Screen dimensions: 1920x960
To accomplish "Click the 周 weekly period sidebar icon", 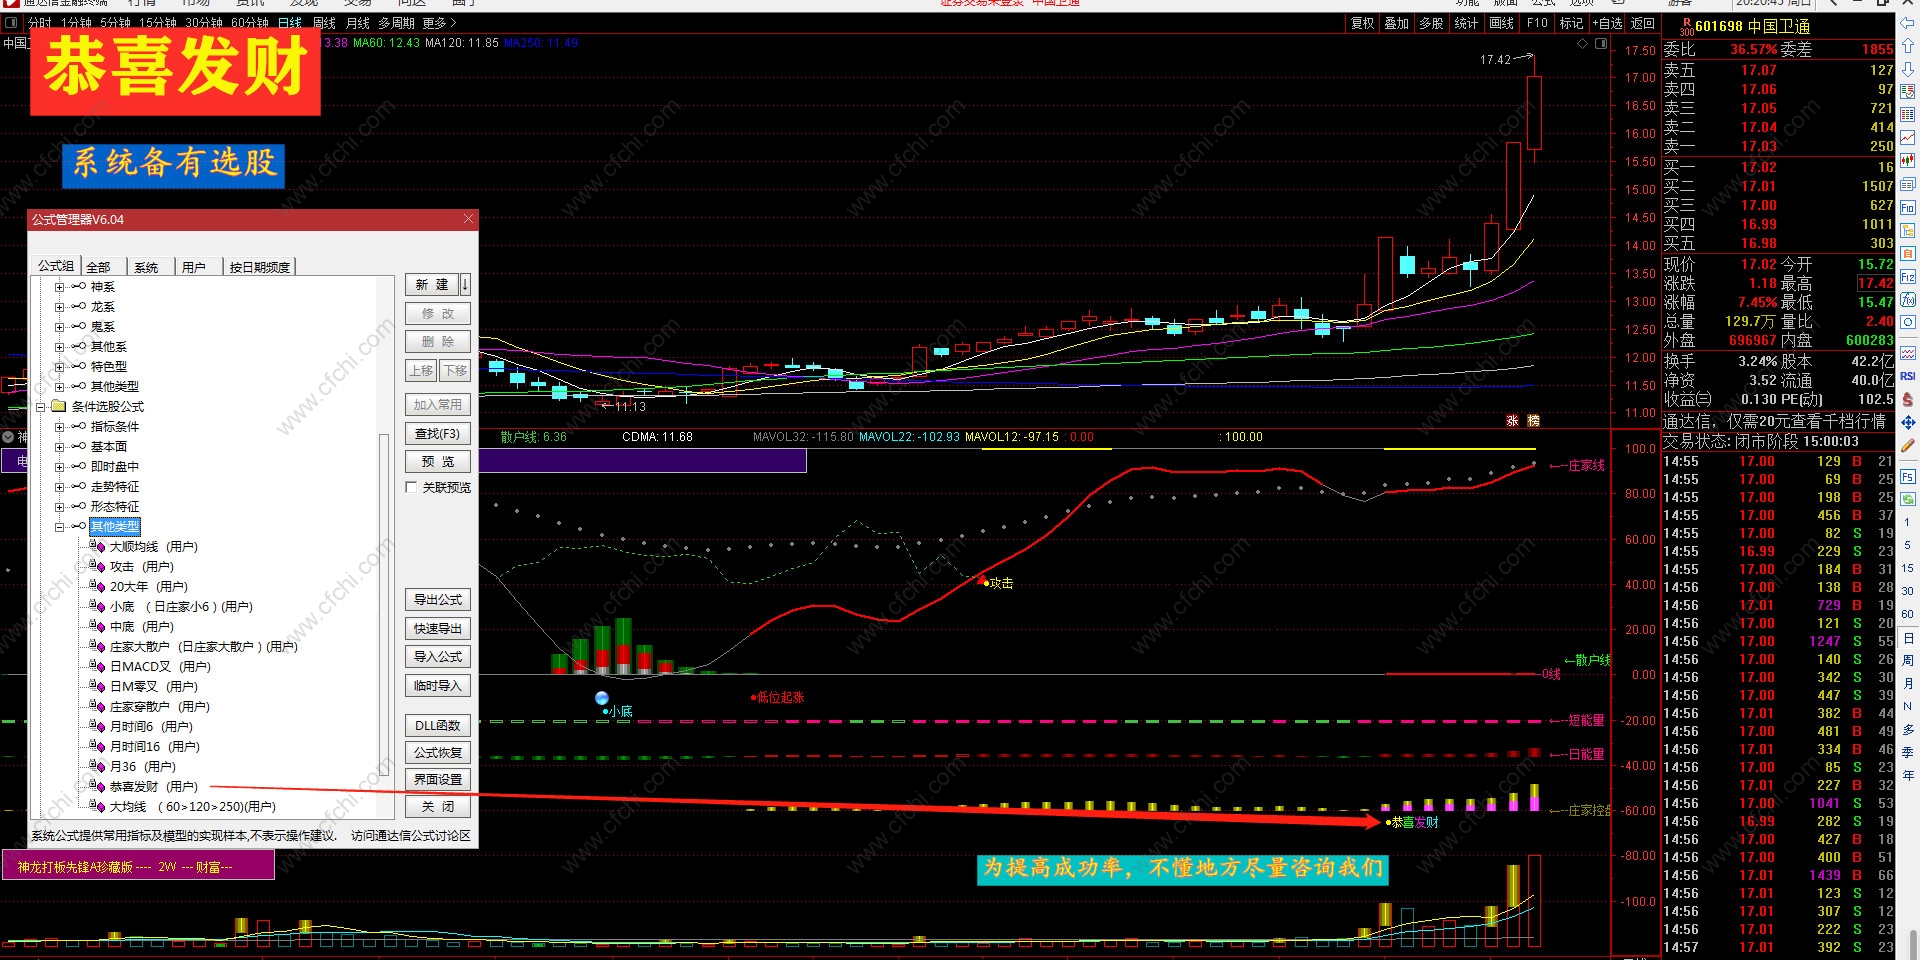I will tap(1908, 660).
